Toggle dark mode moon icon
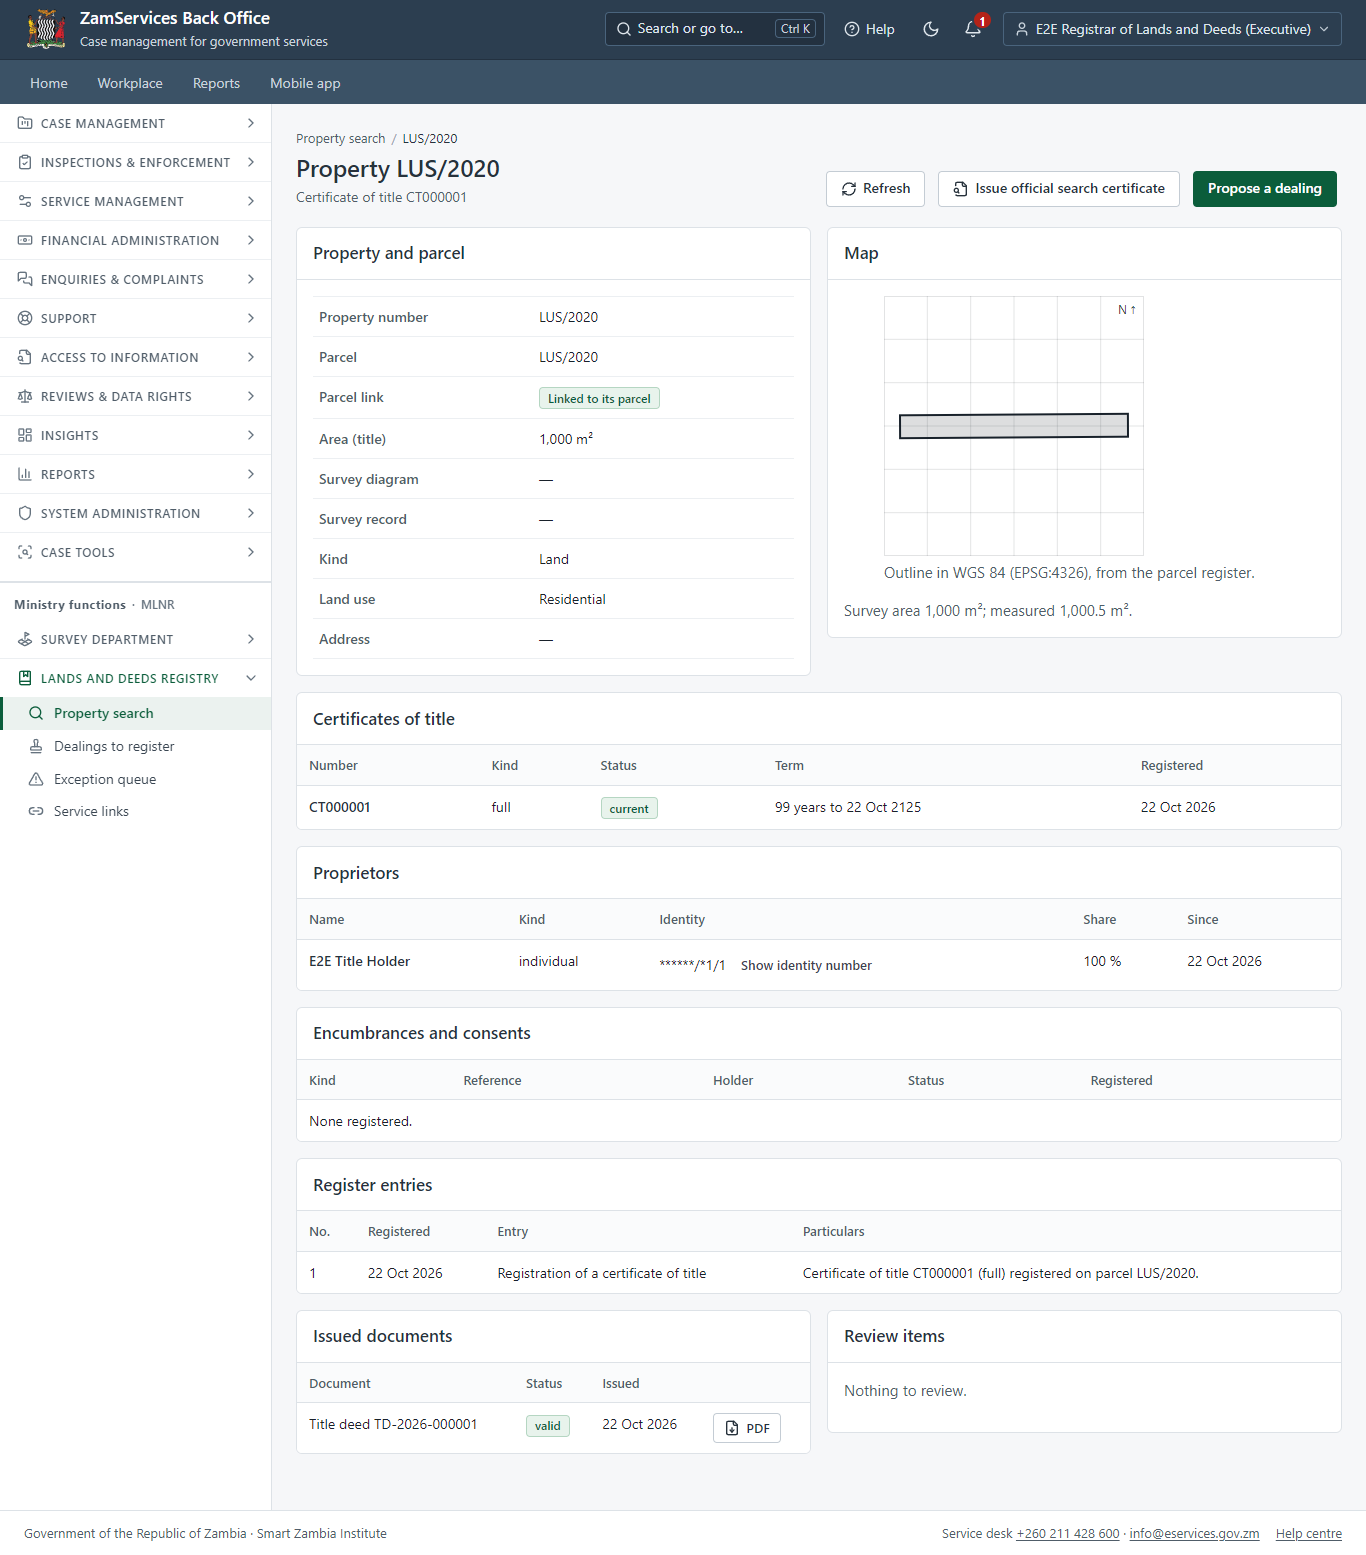The height and width of the screenshot is (1555, 1366). [x=931, y=29]
